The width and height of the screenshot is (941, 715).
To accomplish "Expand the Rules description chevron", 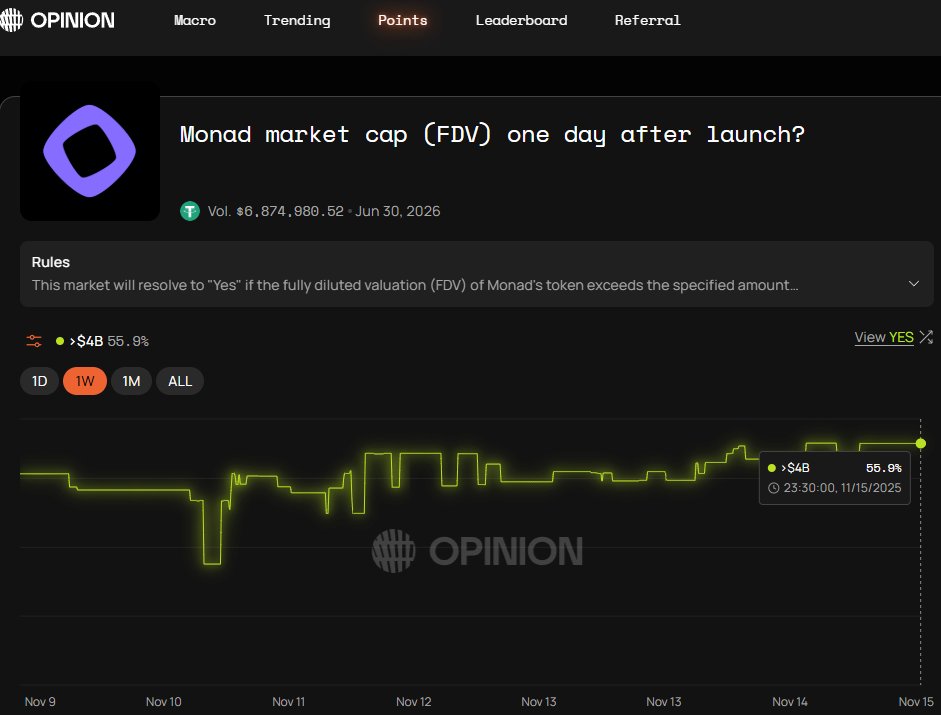I will (913, 284).
